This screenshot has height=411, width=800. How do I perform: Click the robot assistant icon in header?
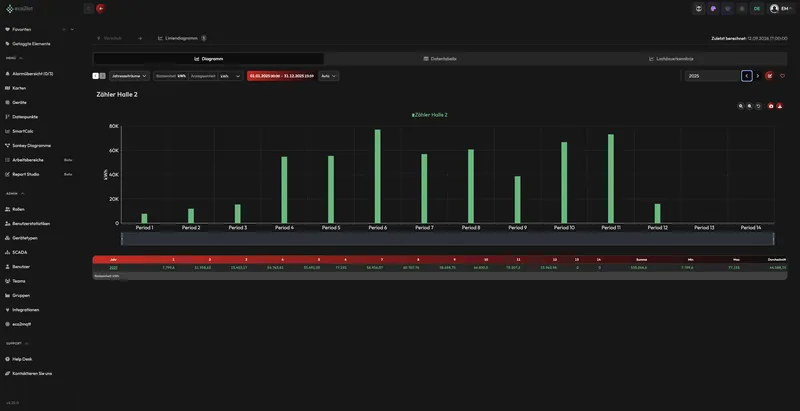698,9
